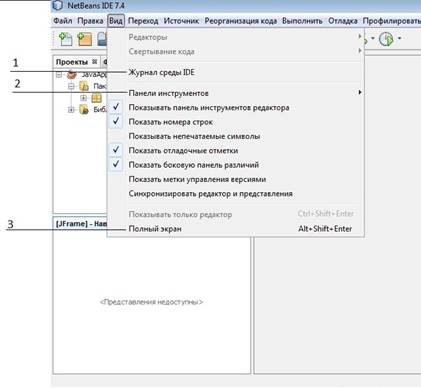
Task: Open the Выполнить menu
Action: (x=302, y=21)
